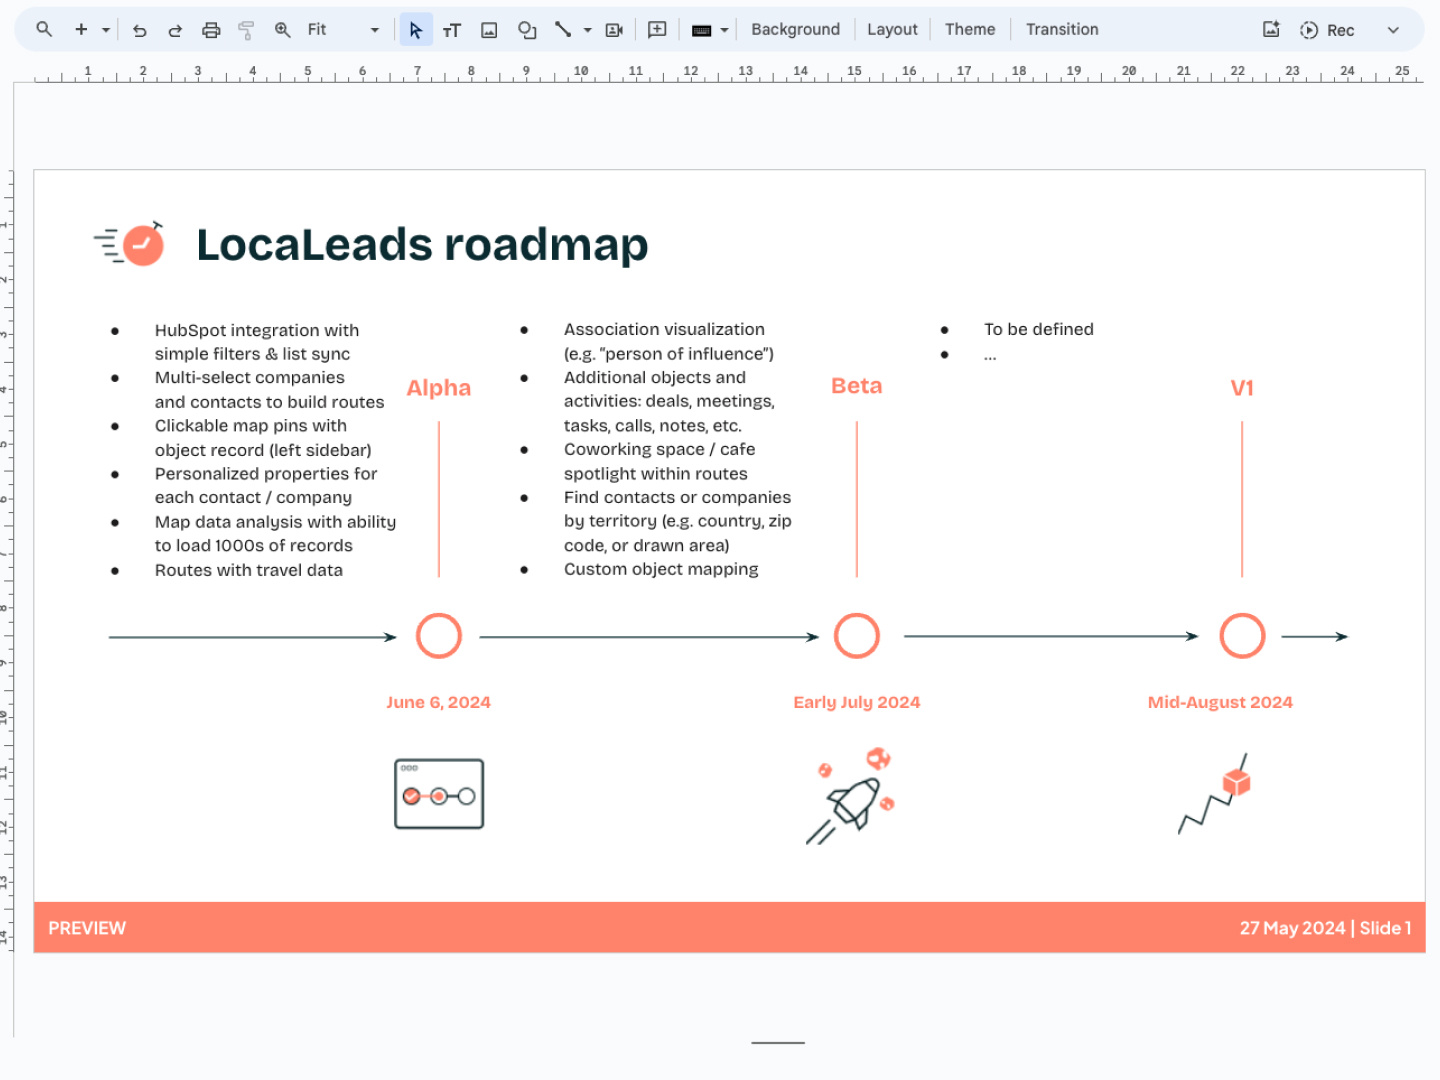Click the V1 timeline circle marker
The width and height of the screenshot is (1440, 1080).
tap(1243, 636)
